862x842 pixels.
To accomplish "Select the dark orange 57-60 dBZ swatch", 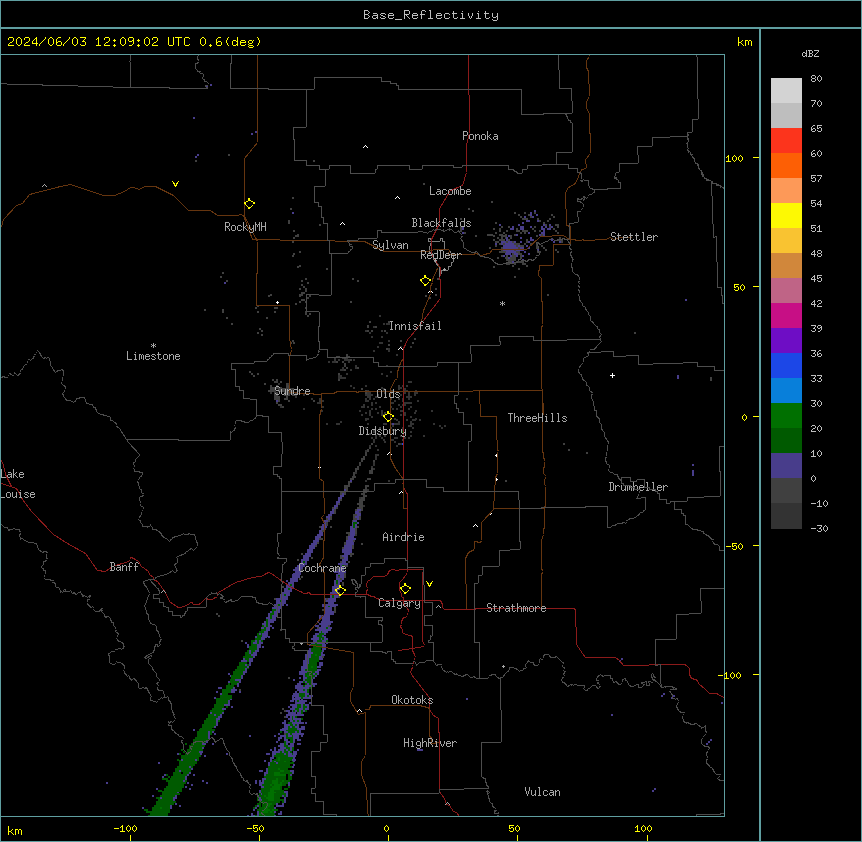I will pos(786,165).
